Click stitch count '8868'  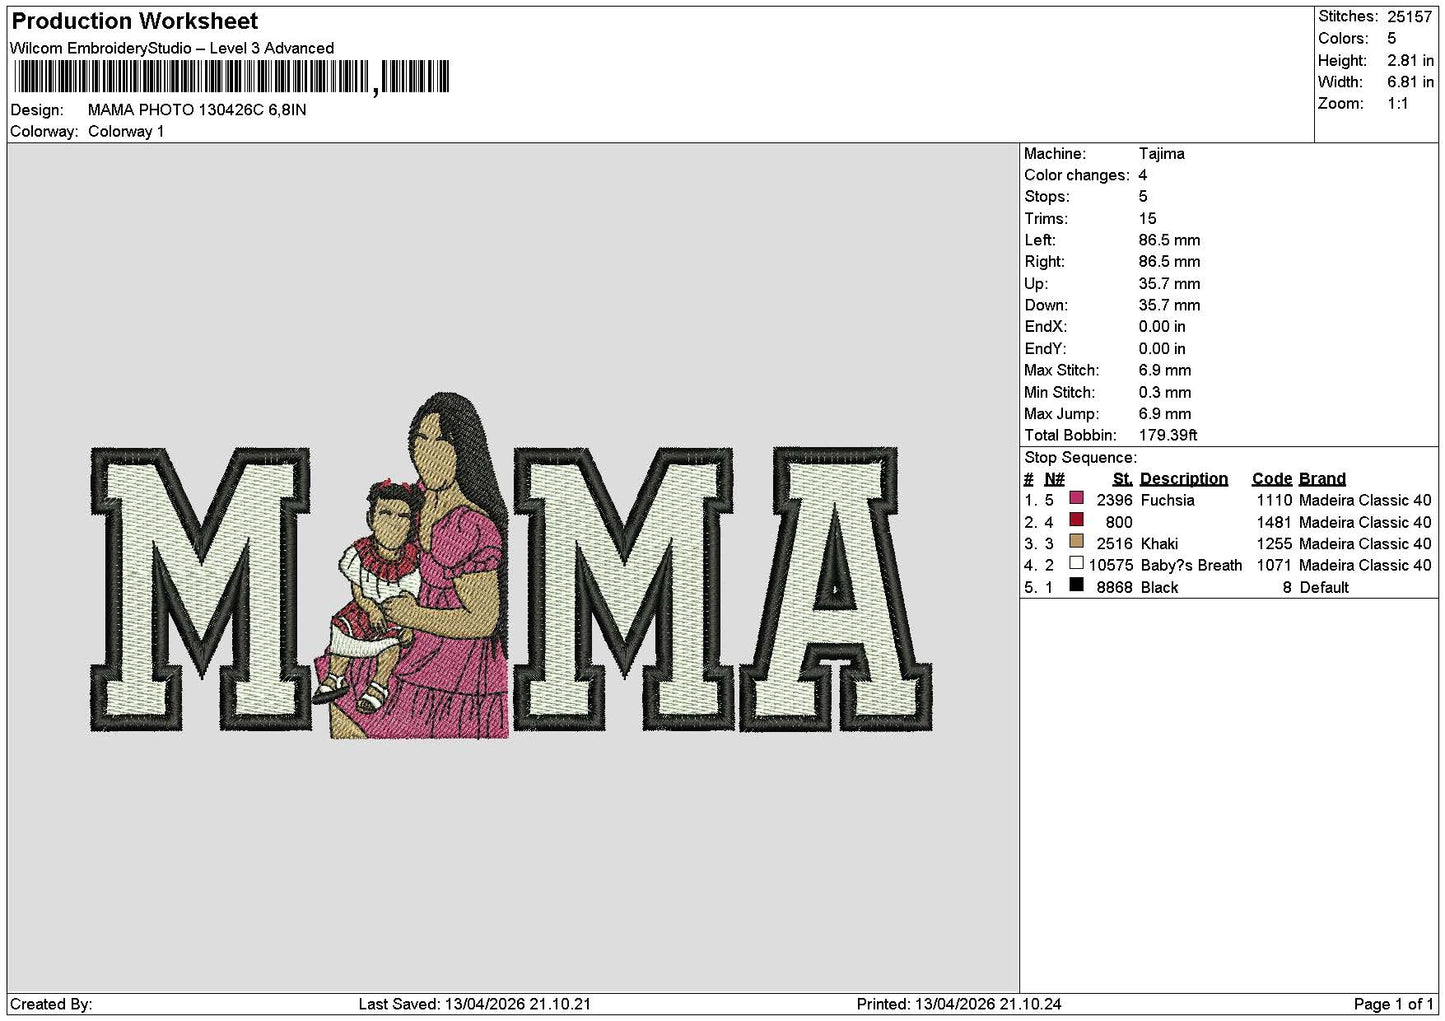coord(1114,588)
